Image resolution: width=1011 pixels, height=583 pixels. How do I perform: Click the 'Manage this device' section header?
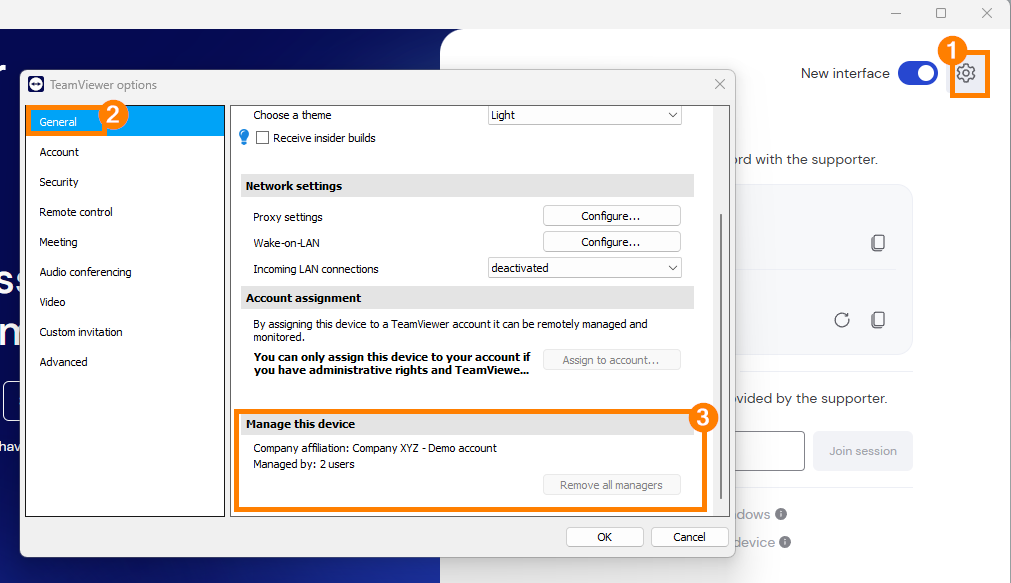click(x=467, y=424)
